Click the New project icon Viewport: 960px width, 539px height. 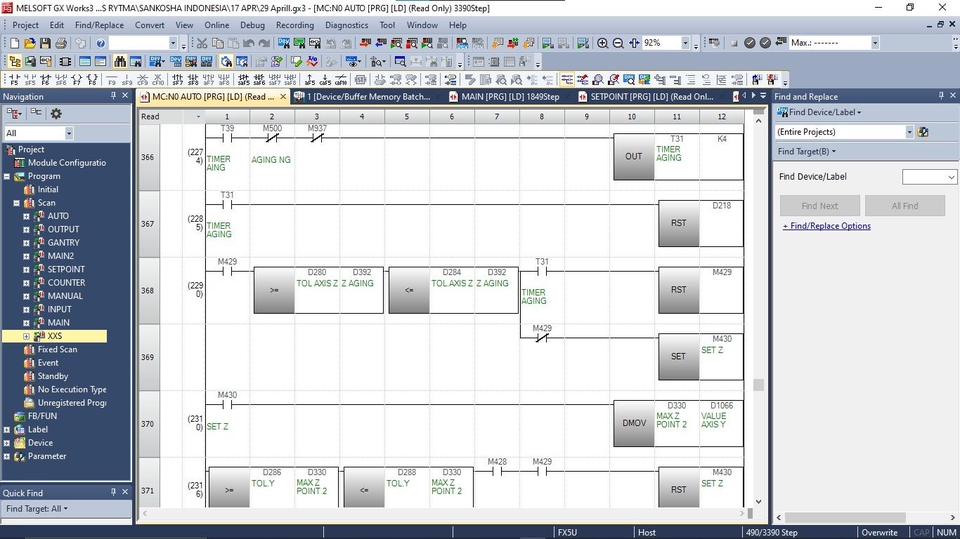pos(14,43)
